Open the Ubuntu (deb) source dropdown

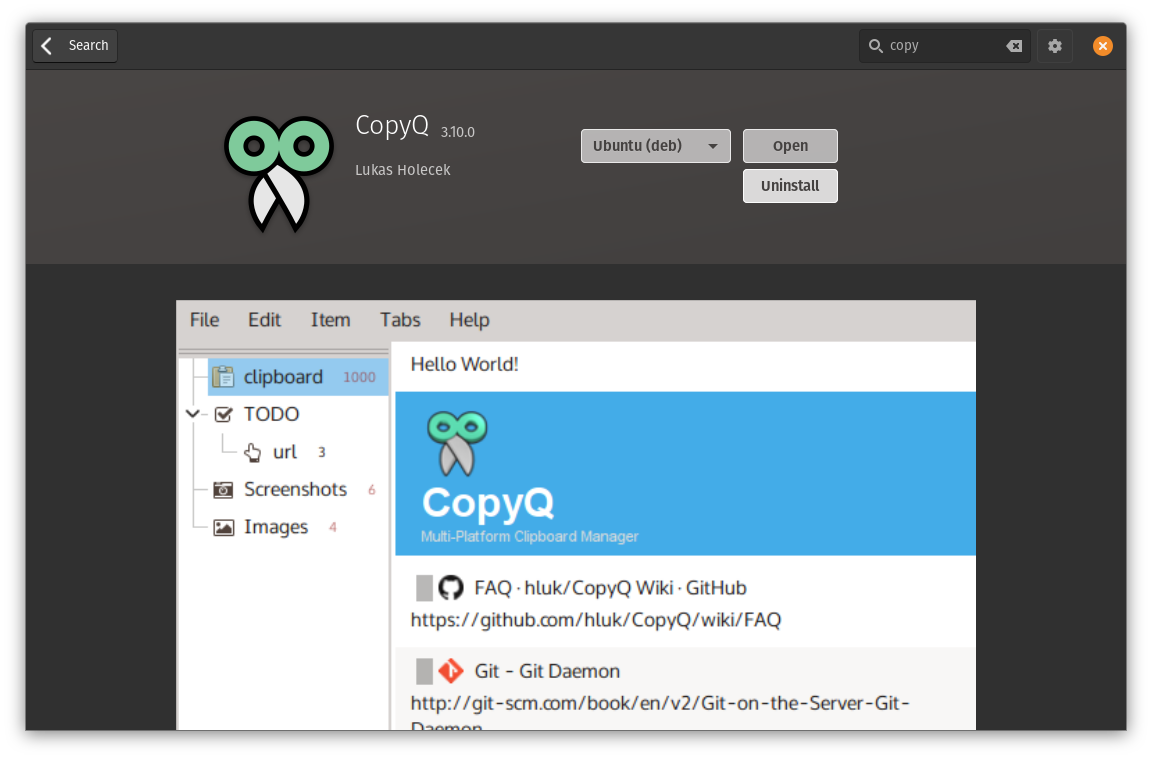click(655, 145)
